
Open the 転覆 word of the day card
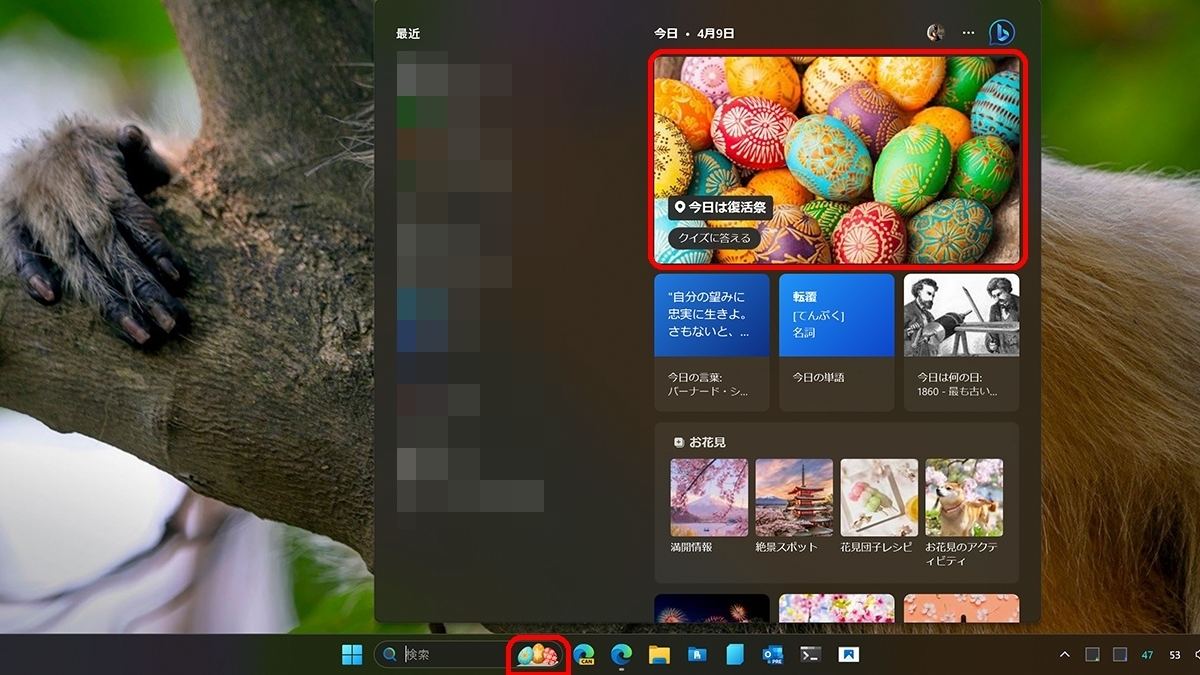(x=836, y=340)
